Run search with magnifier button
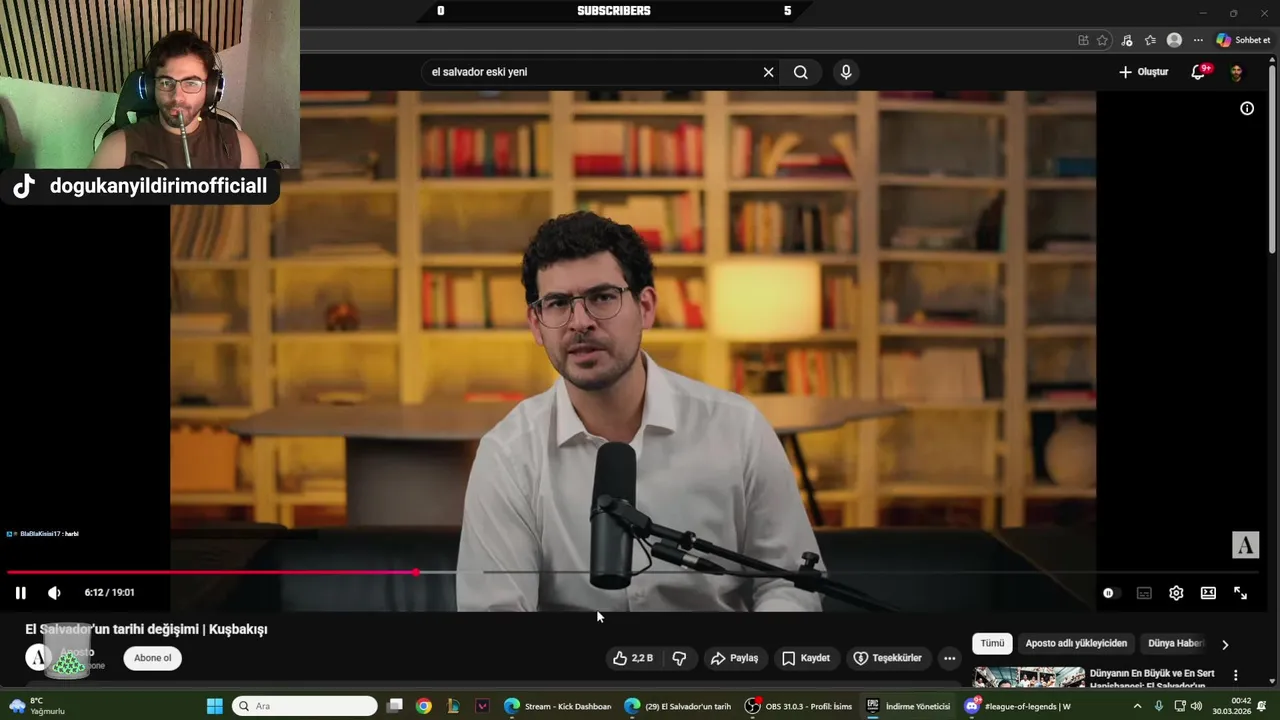 (x=801, y=72)
